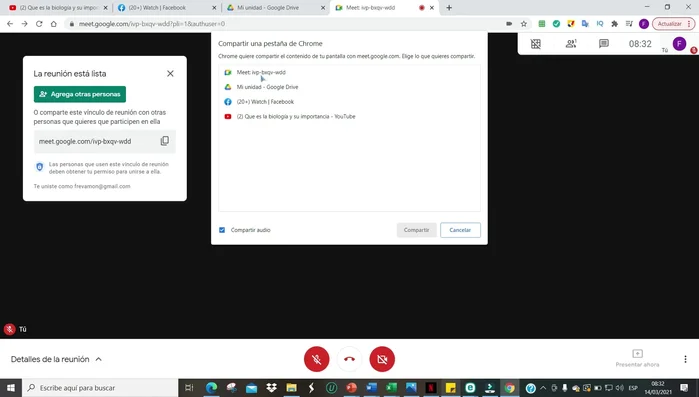
Task: Choose '(20+) Watch | Facebook' to share
Action: click(x=349, y=102)
